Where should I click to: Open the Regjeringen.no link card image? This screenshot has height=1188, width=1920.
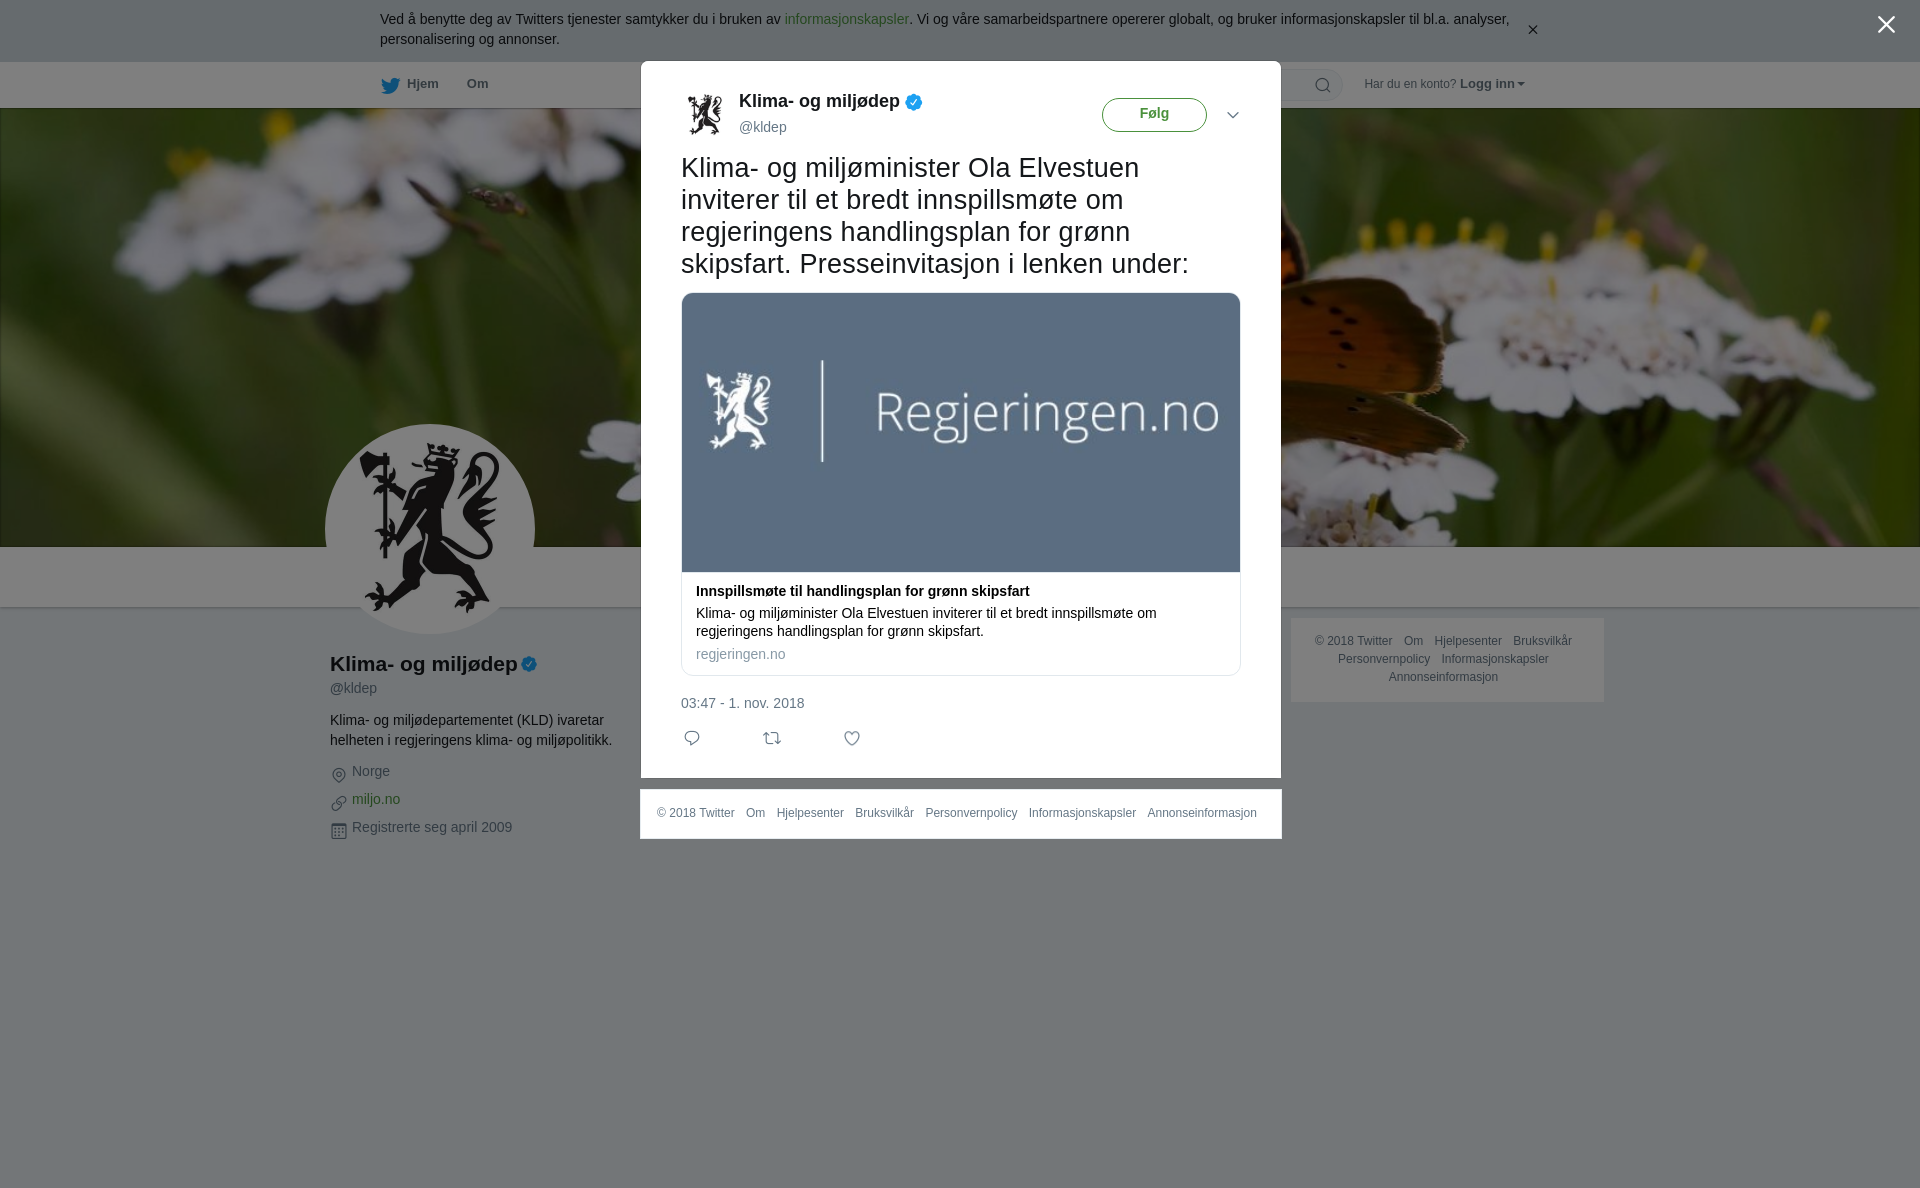tap(961, 432)
